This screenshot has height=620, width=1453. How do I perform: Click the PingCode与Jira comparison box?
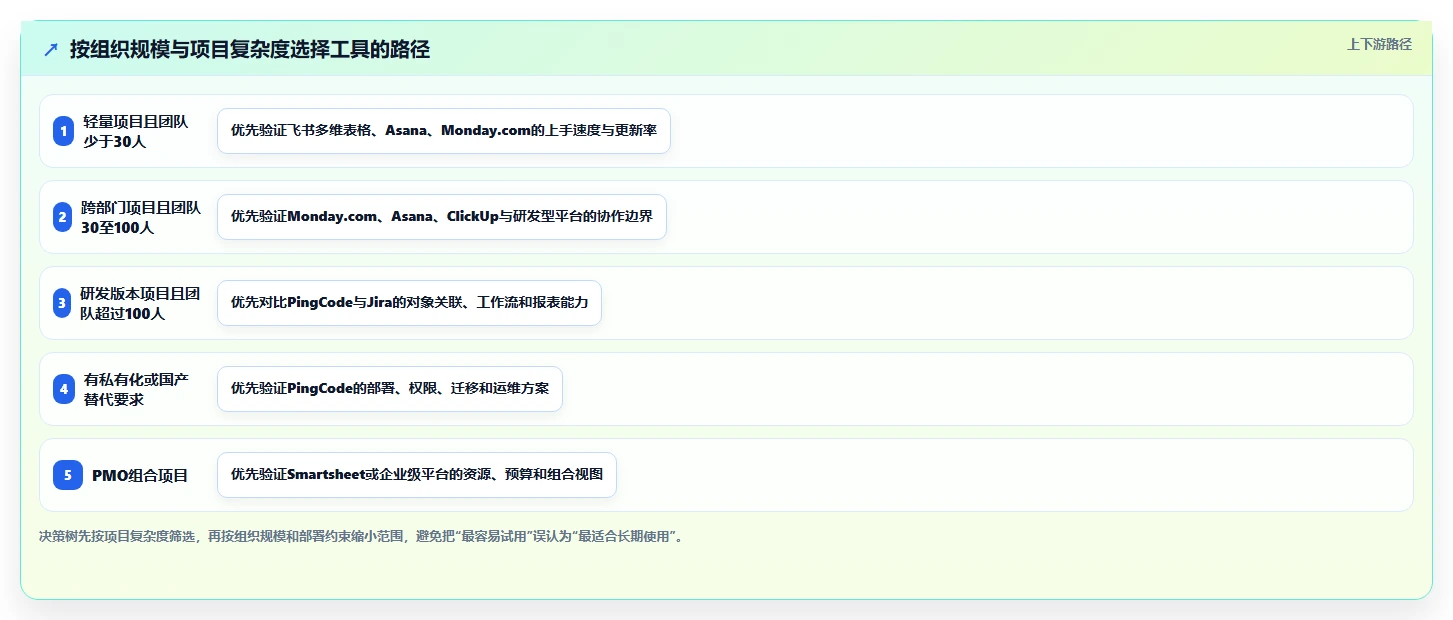[409, 303]
